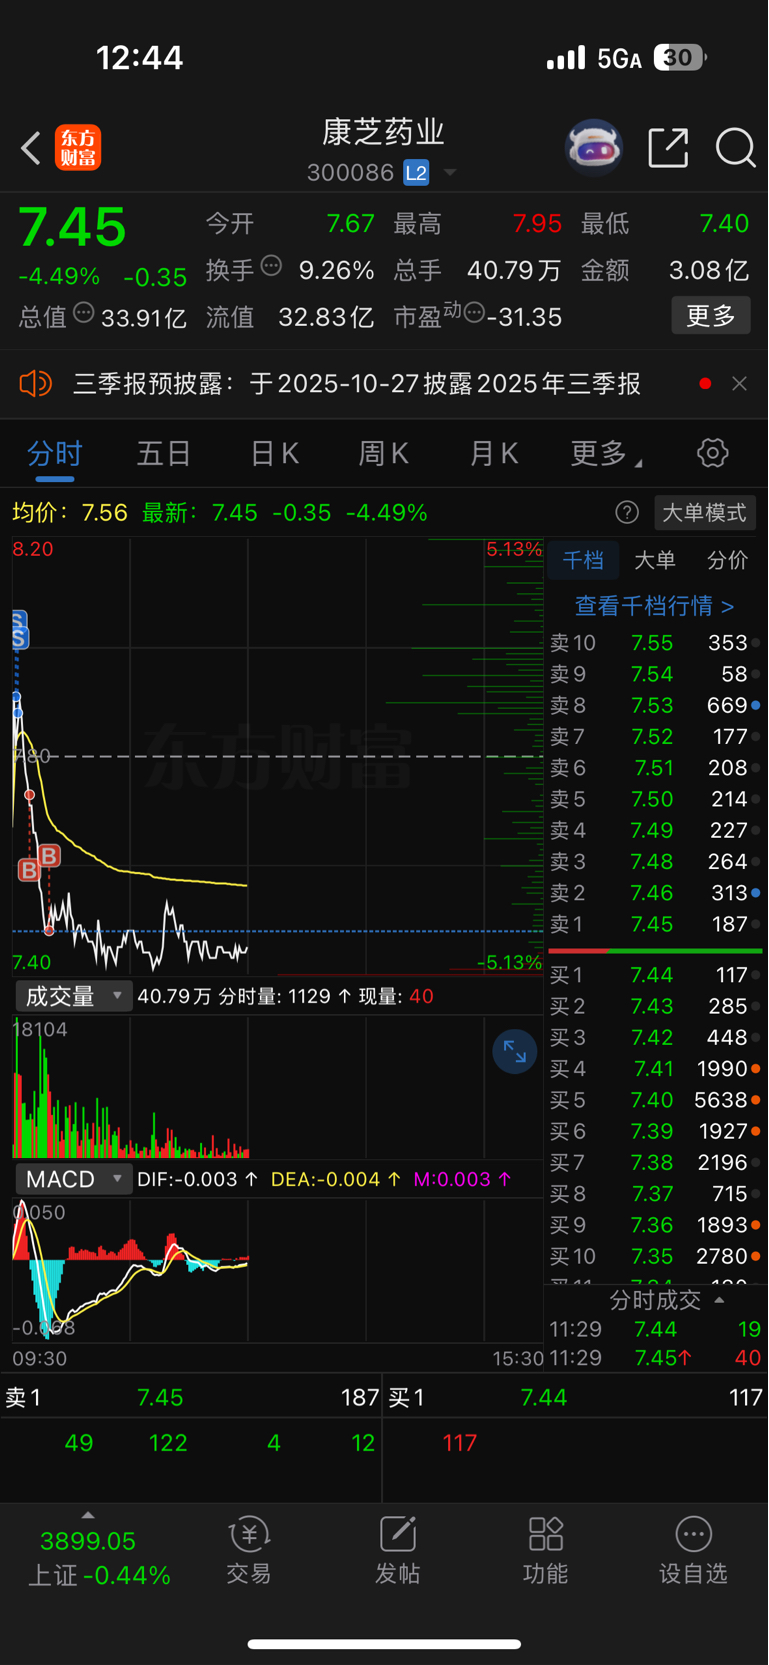769x1665 pixels.
Task: Click the 卖1 row in order book
Action: (655, 924)
